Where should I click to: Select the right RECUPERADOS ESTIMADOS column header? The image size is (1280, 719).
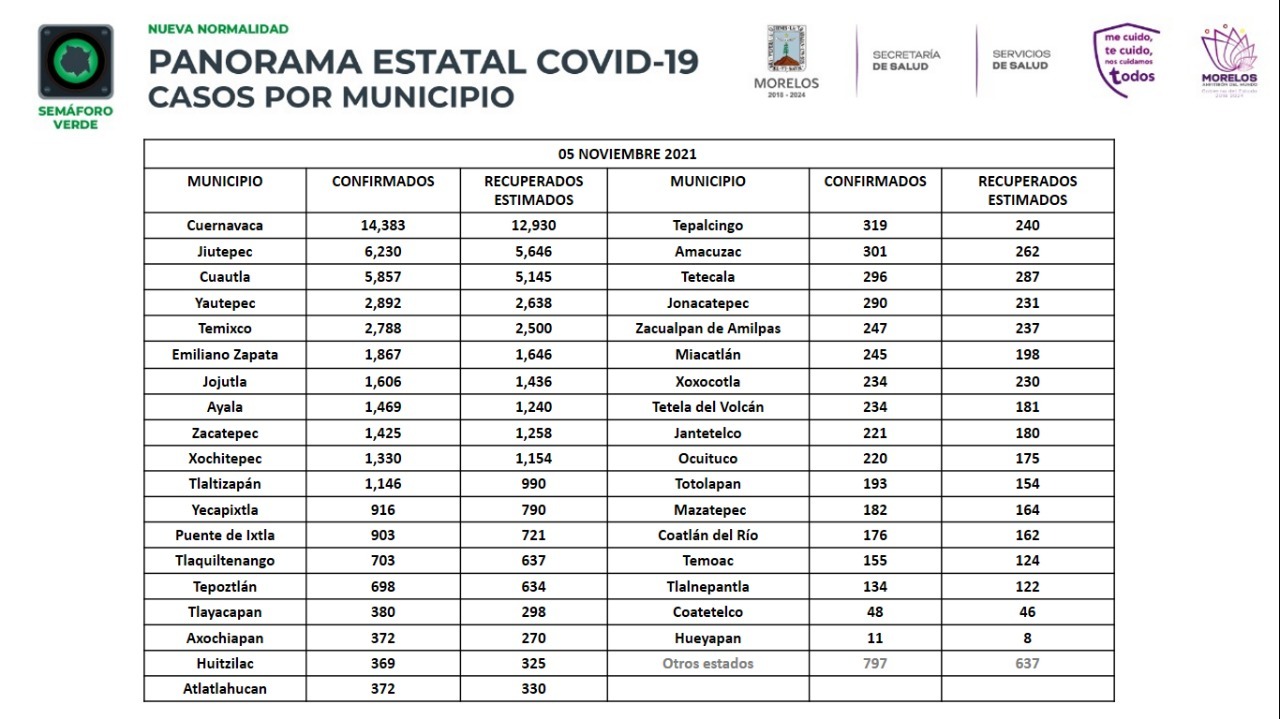coord(1027,190)
